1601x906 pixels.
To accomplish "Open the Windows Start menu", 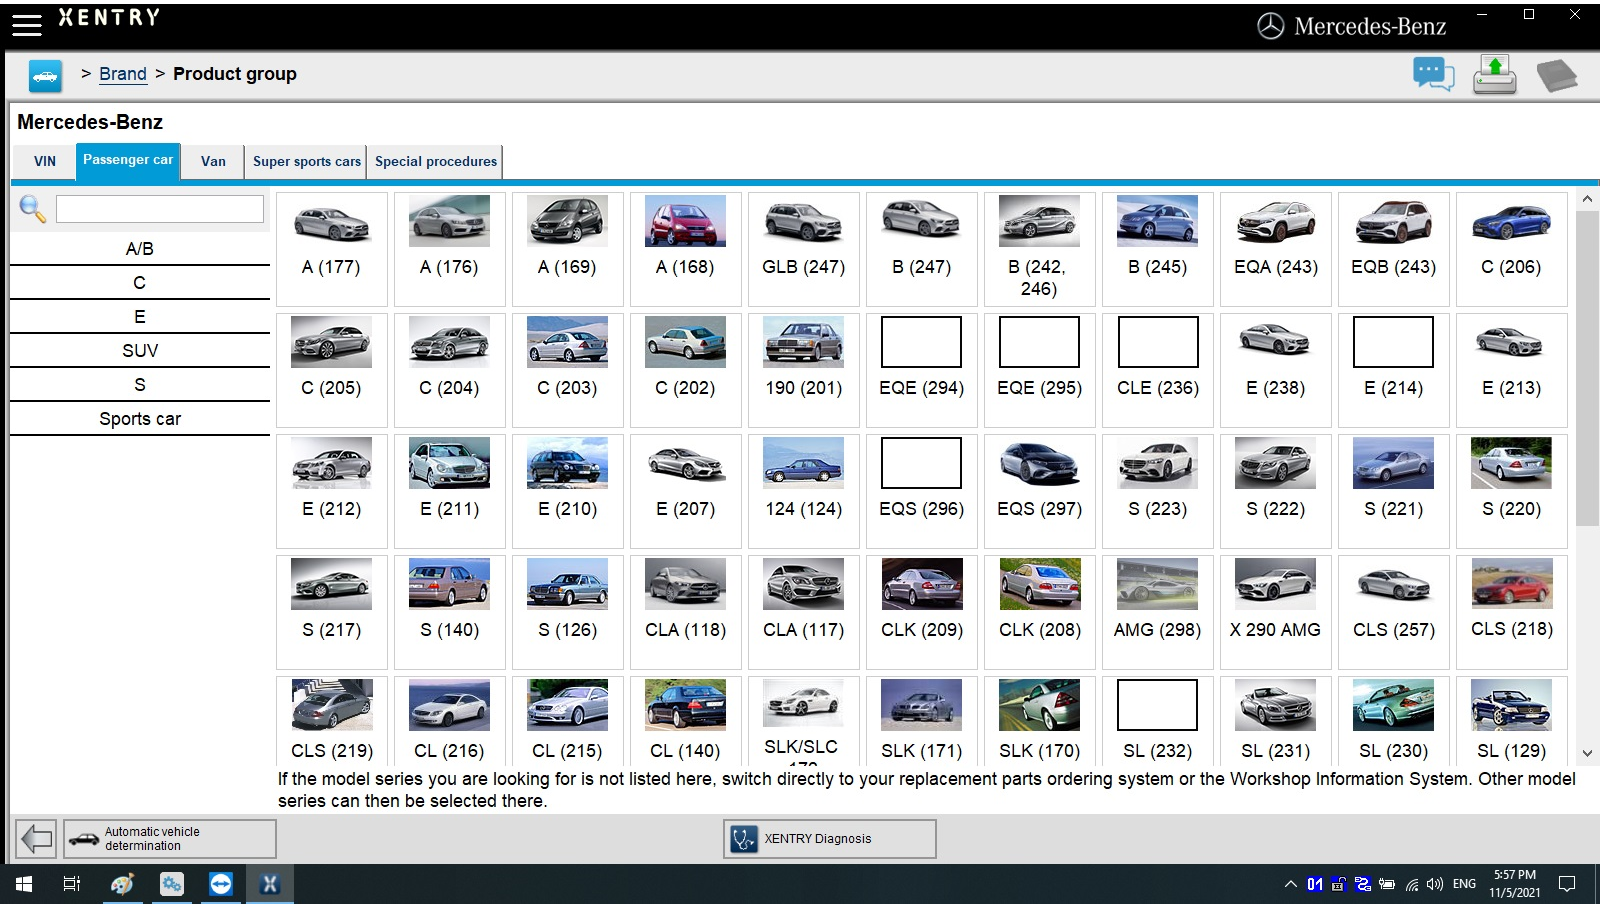I will click(24, 884).
